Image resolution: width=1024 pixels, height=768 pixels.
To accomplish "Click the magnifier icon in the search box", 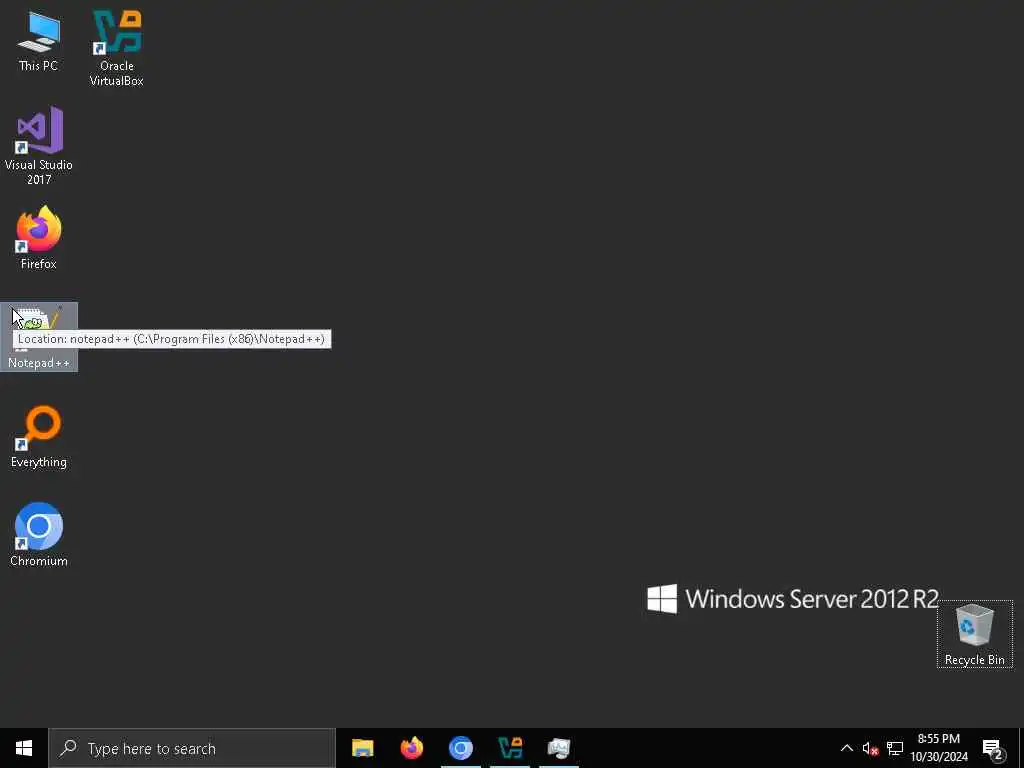I will (68, 748).
